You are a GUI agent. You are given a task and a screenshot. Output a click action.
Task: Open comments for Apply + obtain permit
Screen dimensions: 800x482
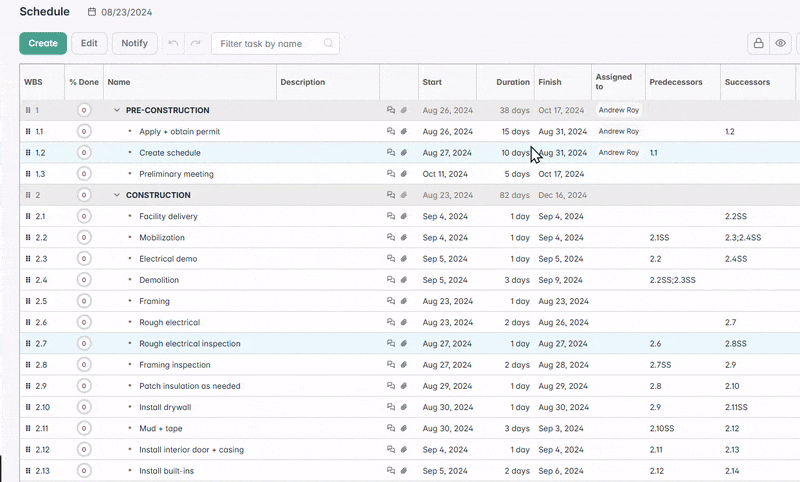click(x=391, y=132)
